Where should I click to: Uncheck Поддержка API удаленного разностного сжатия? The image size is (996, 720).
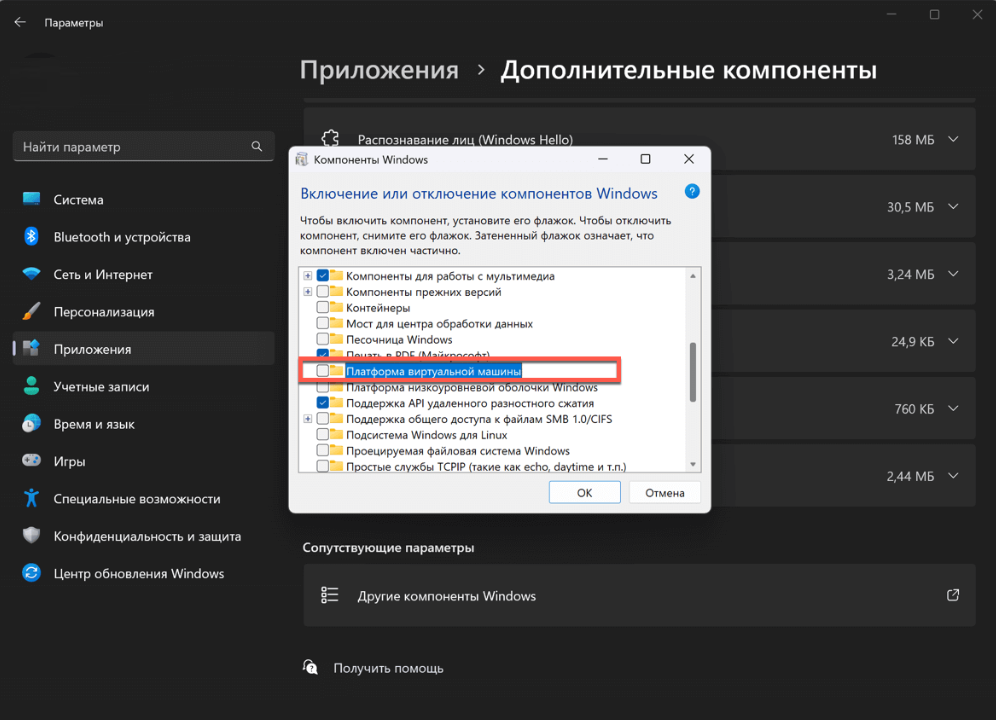click(323, 403)
